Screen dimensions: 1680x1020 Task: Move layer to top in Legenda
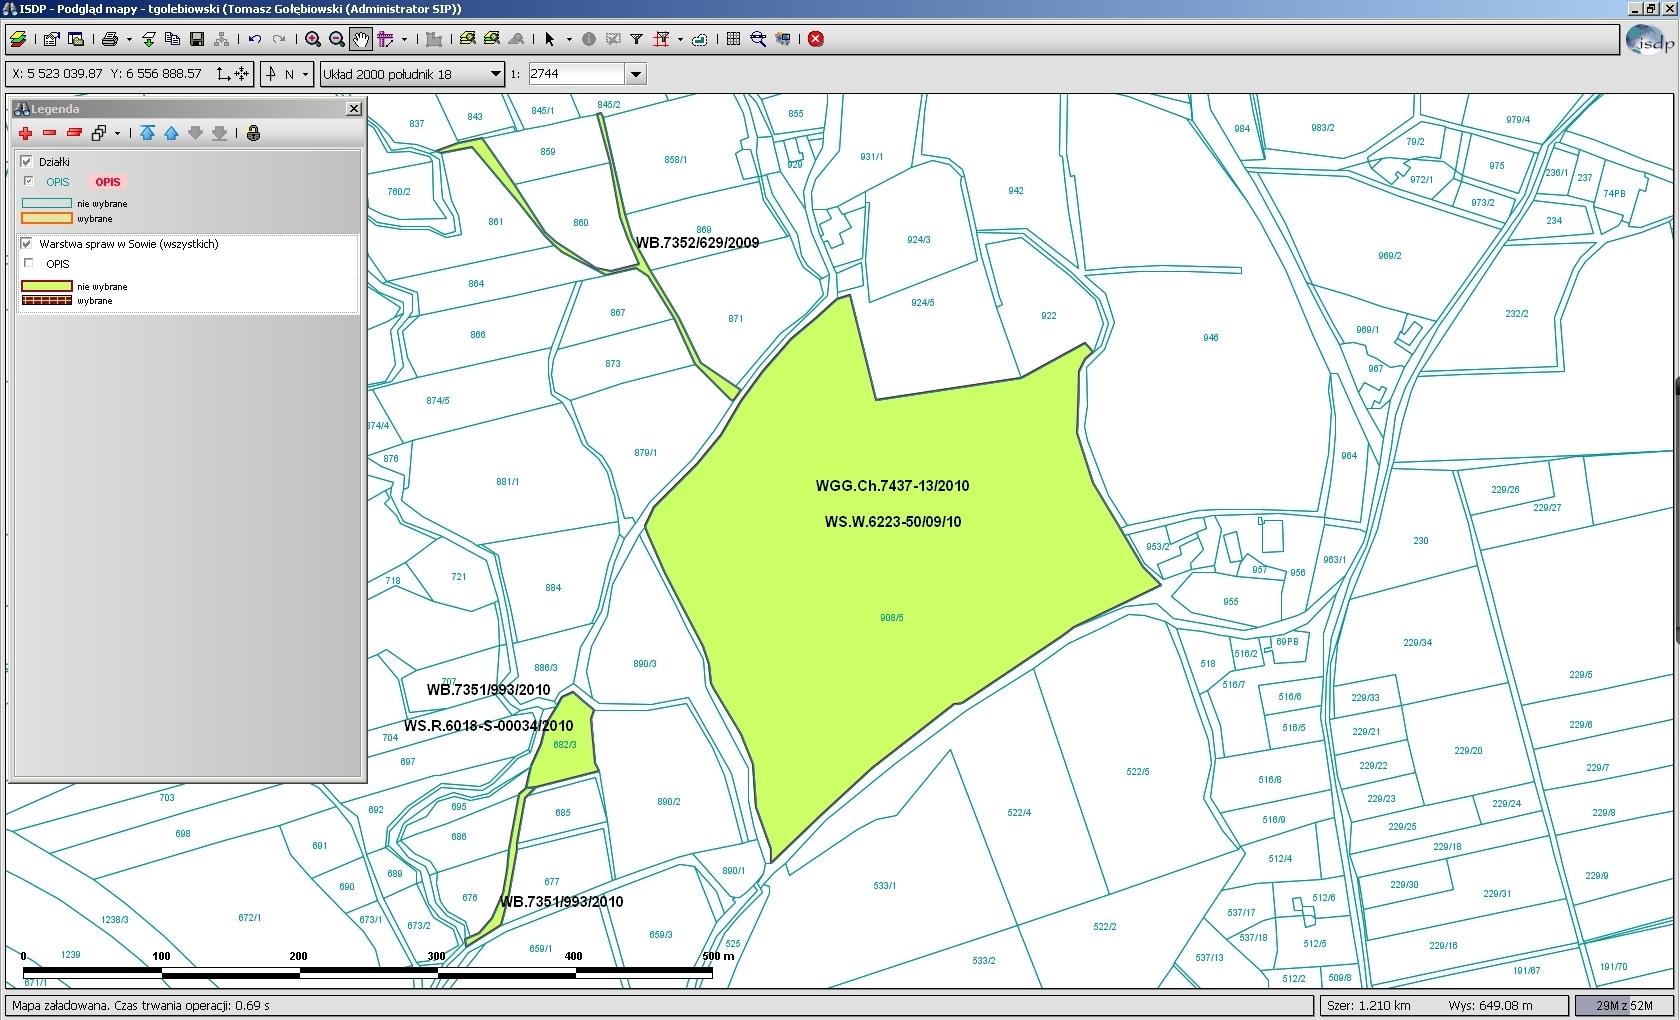pyautogui.click(x=147, y=133)
